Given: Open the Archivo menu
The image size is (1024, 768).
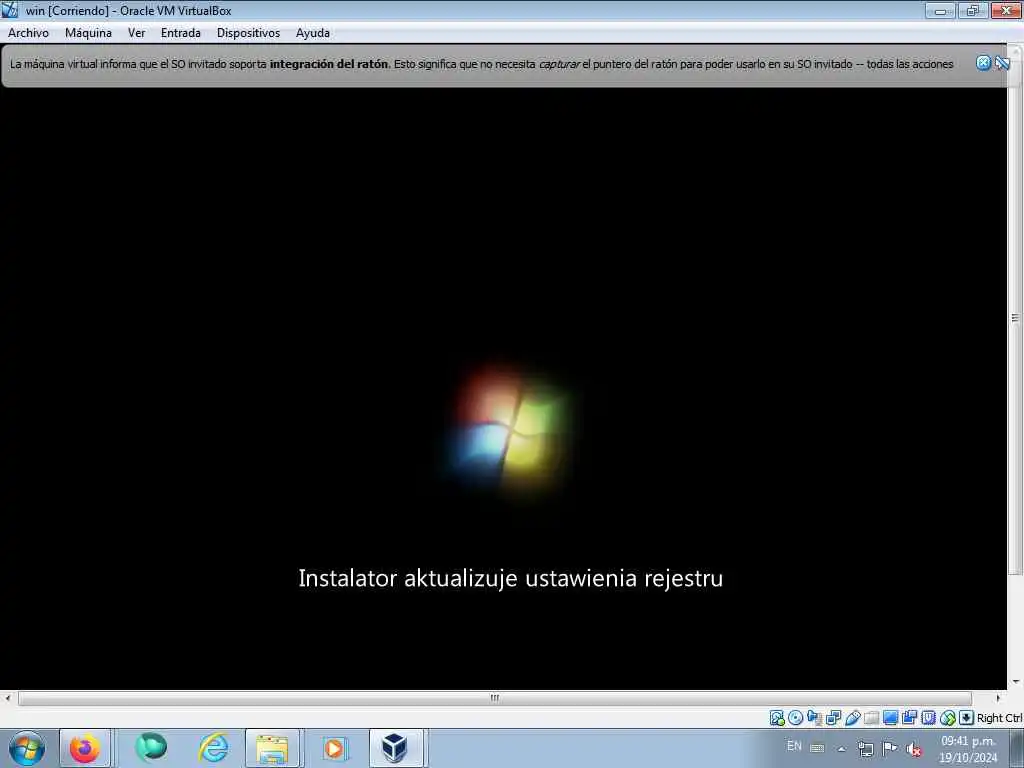Looking at the screenshot, I should coord(28,33).
